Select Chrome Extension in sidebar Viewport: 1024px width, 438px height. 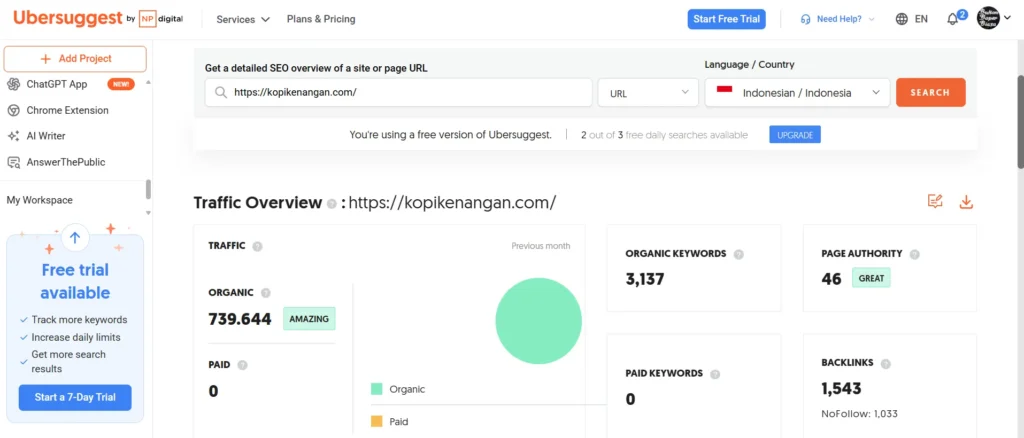[68, 110]
